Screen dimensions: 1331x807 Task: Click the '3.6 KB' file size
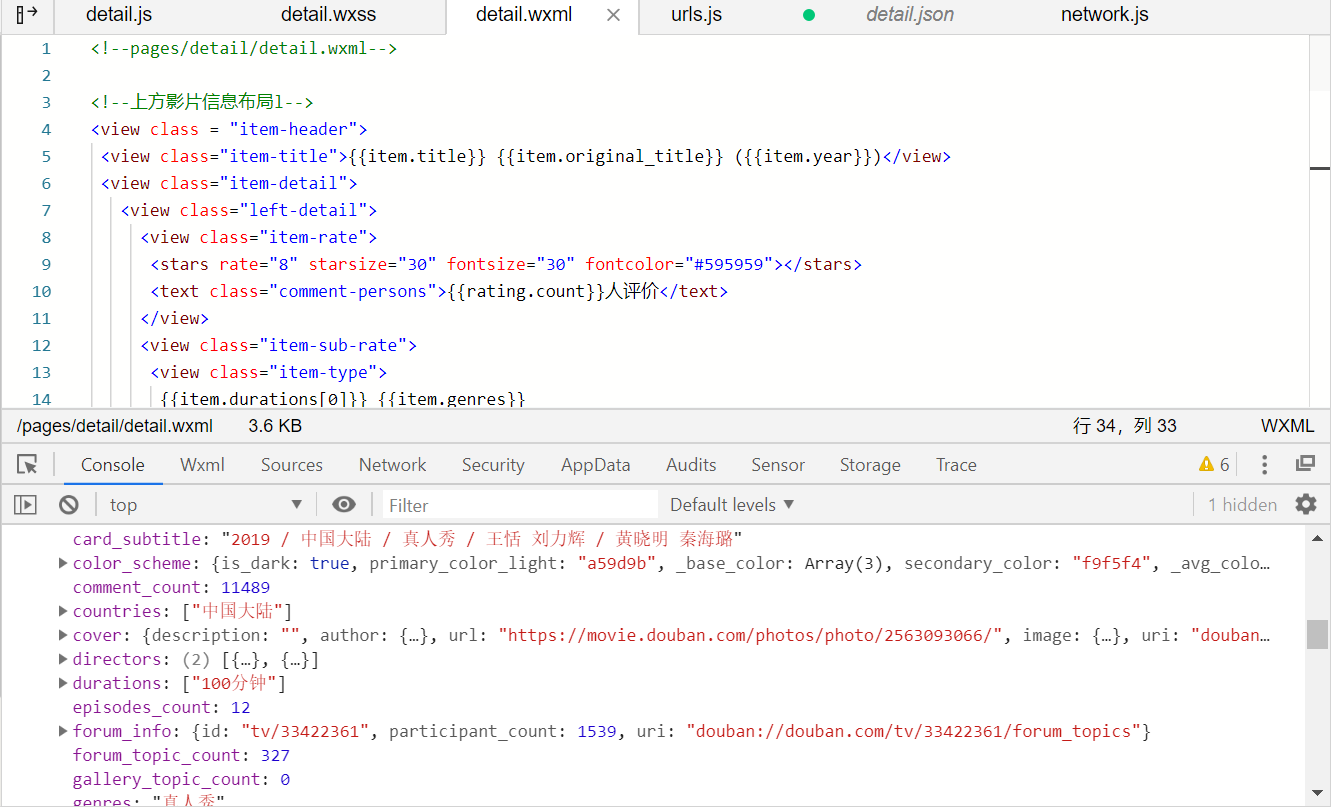point(275,426)
